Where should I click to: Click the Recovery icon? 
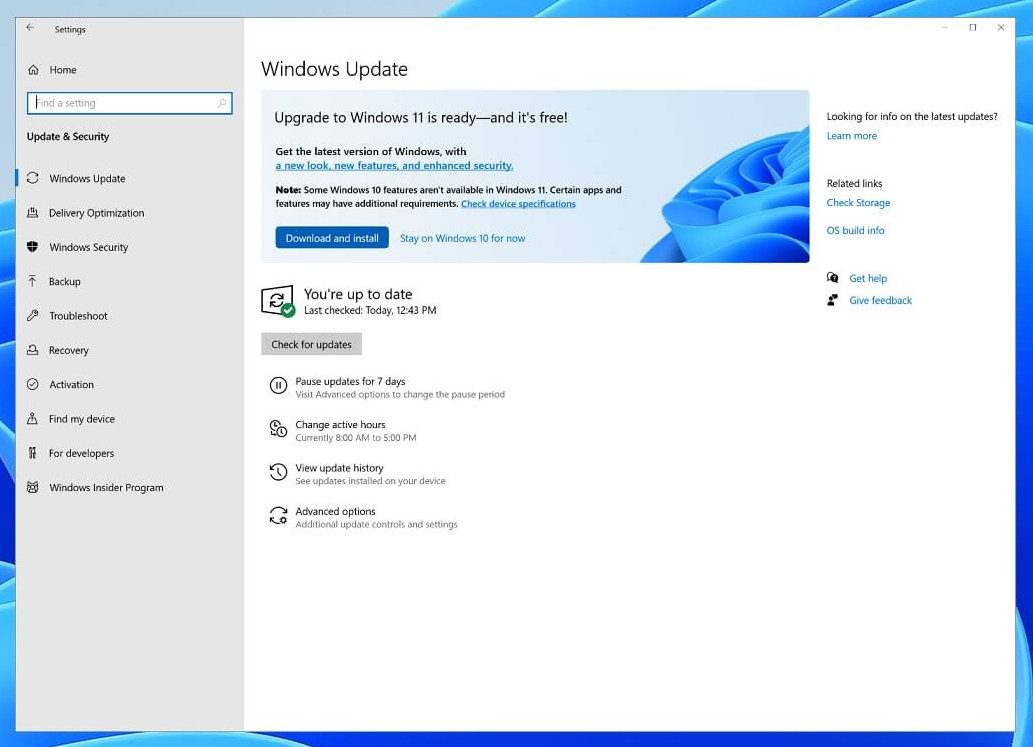click(32, 350)
